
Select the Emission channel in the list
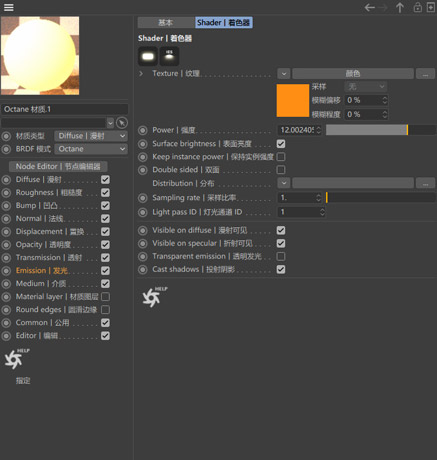[42, 270]
